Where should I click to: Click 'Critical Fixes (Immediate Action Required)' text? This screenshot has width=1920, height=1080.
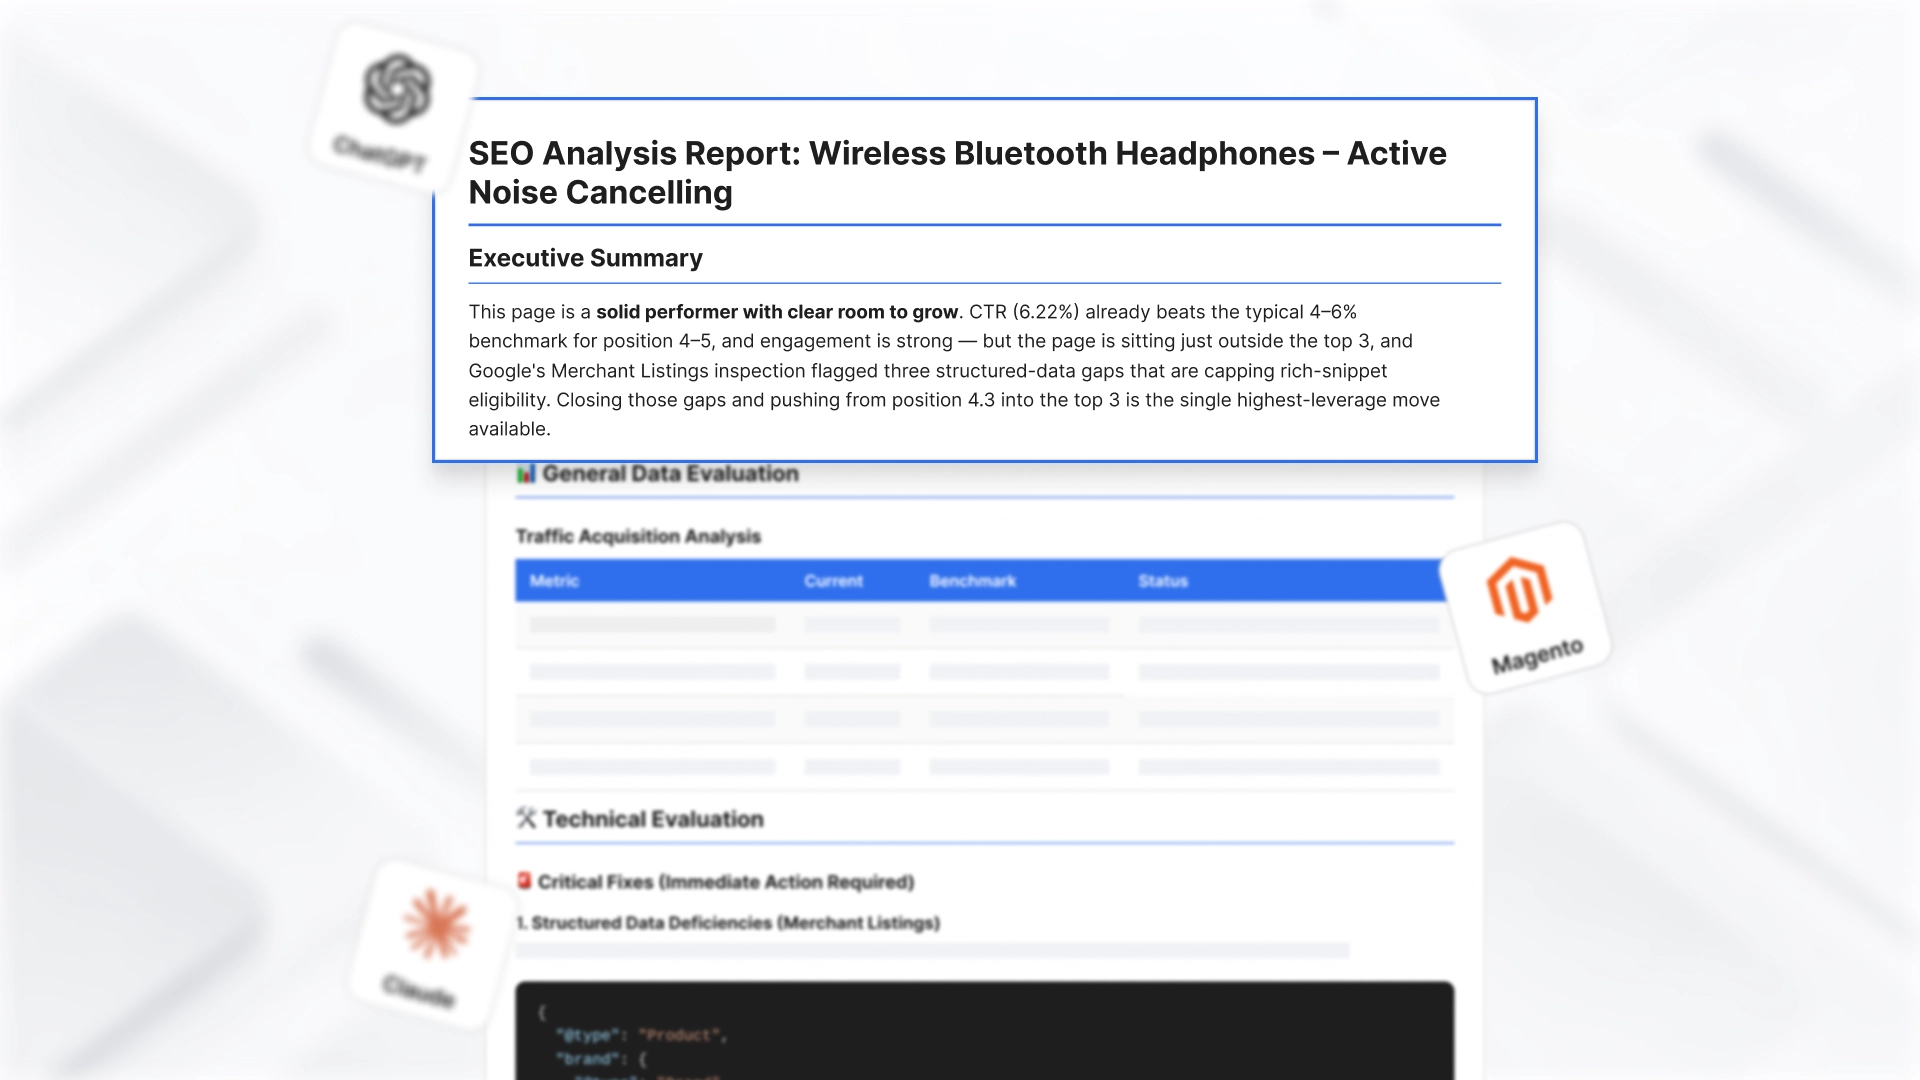pyautogui.click(x=726, y=882)
